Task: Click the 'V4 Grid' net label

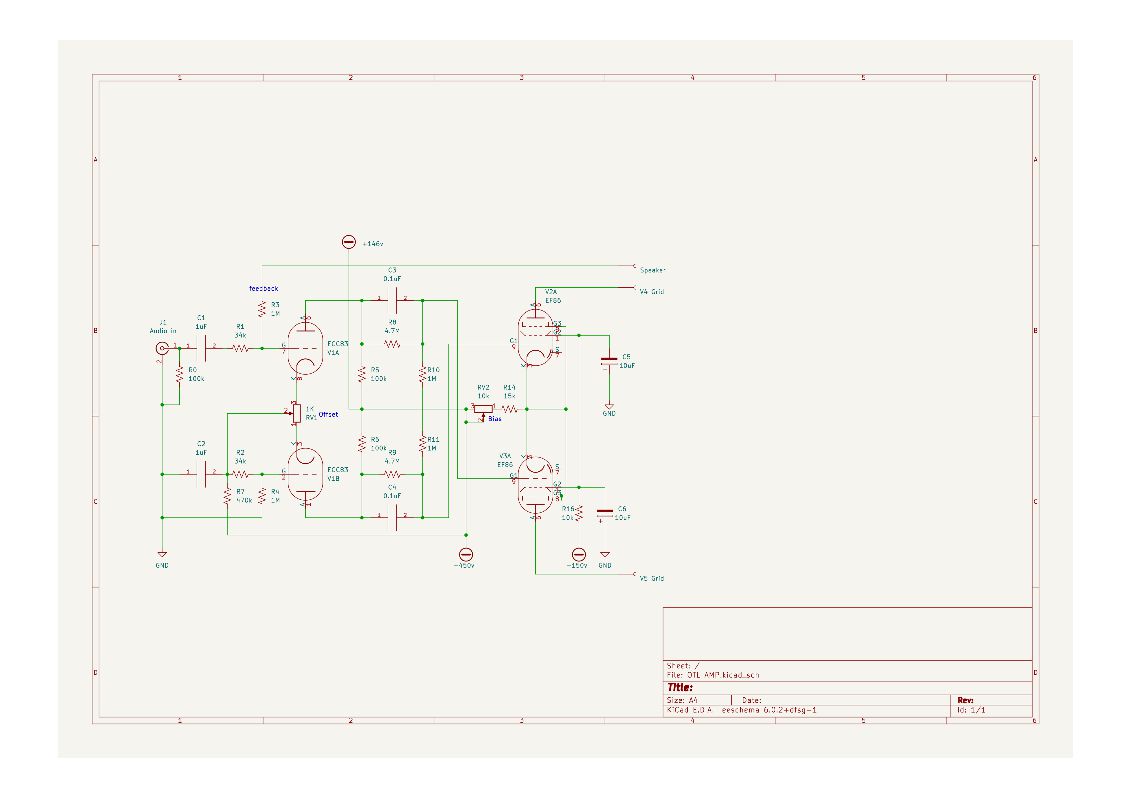Action: (651, 291)
